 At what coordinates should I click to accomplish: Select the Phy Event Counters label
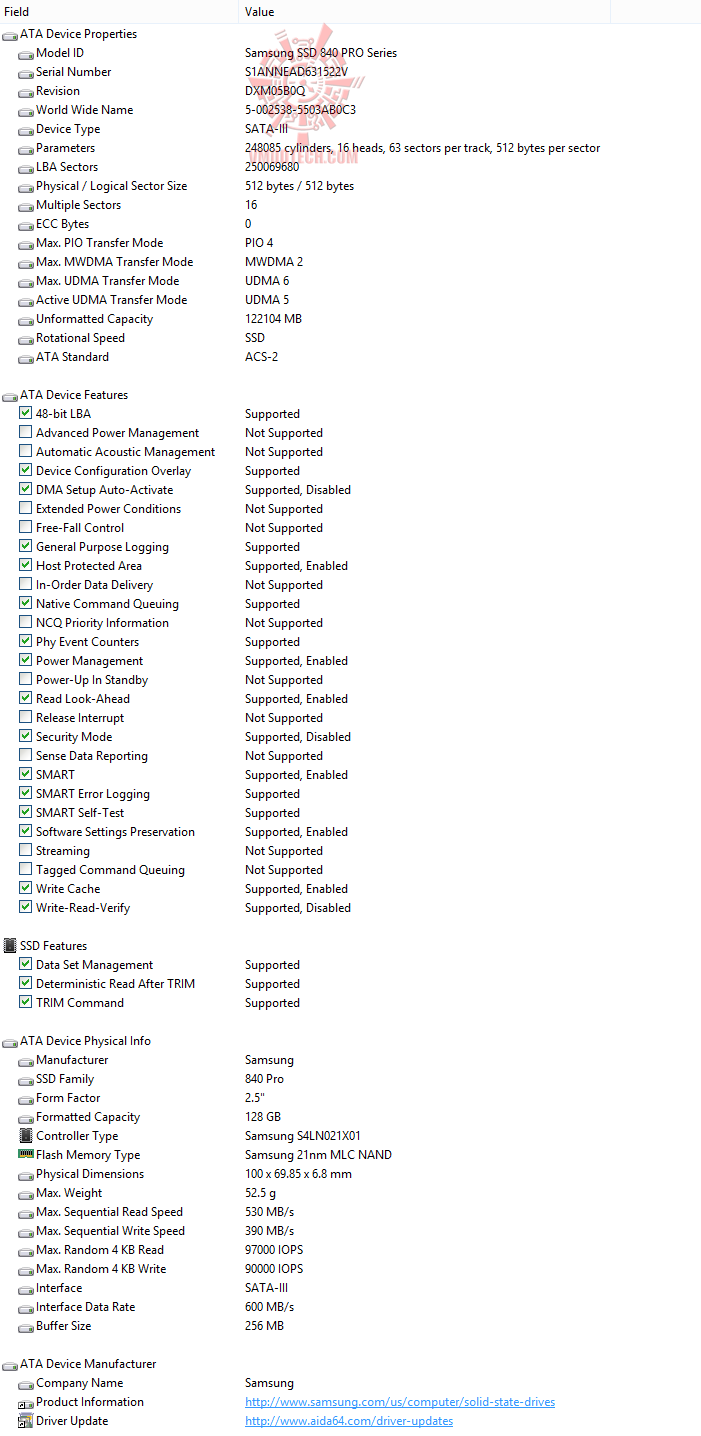pos(87,642)
